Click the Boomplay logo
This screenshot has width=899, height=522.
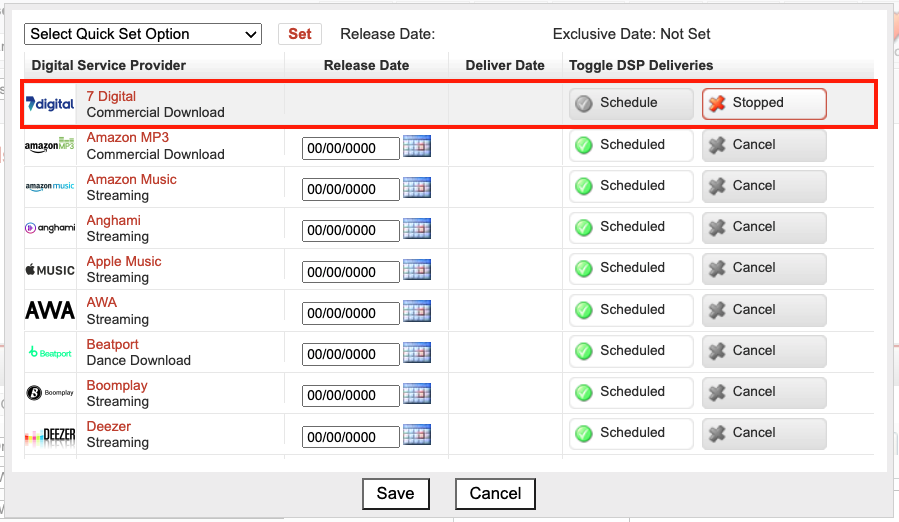[50, 393]
